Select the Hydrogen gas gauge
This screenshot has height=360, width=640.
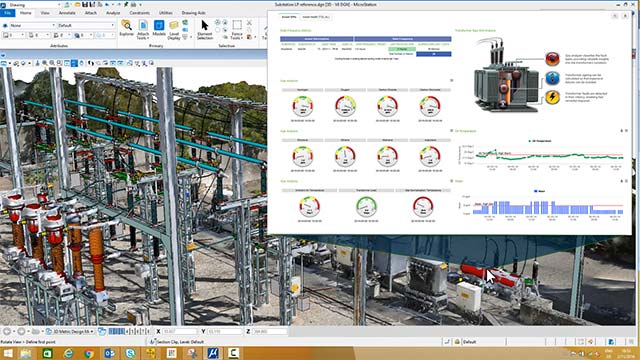[x=302, y=106]
